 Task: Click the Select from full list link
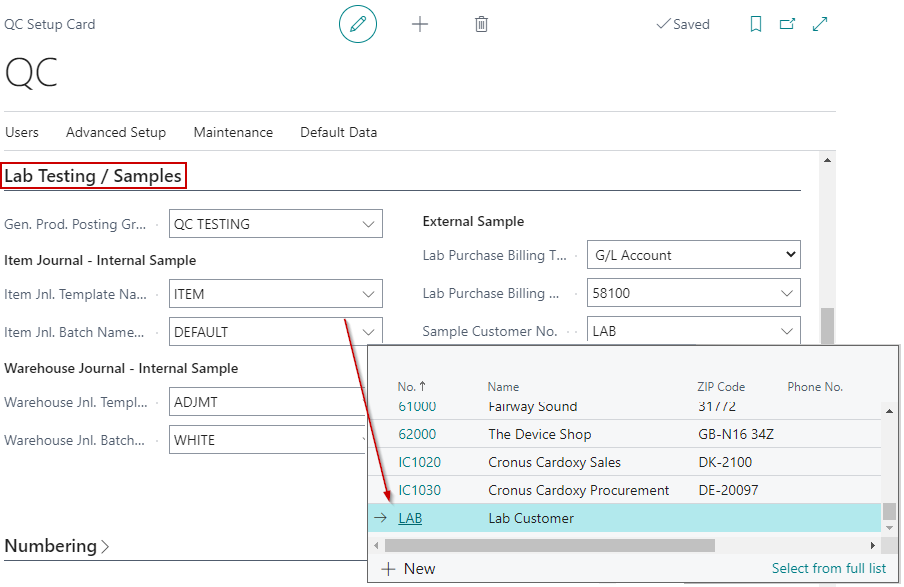(x=829, y=568)
